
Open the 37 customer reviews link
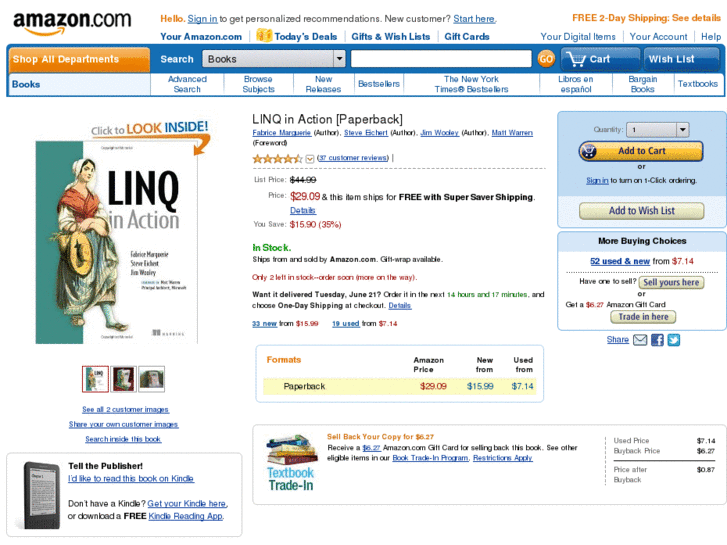[353, 158]
